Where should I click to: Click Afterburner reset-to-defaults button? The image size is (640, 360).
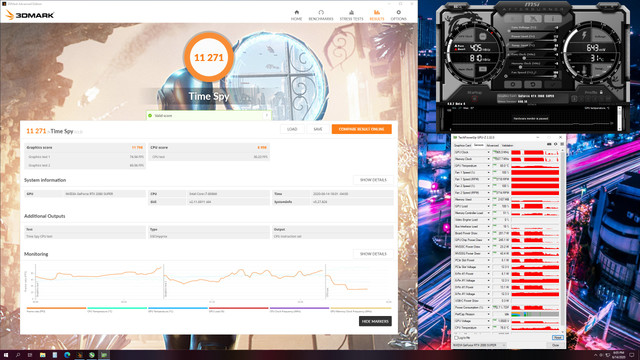pyautogui.click(x=533, y=84)
